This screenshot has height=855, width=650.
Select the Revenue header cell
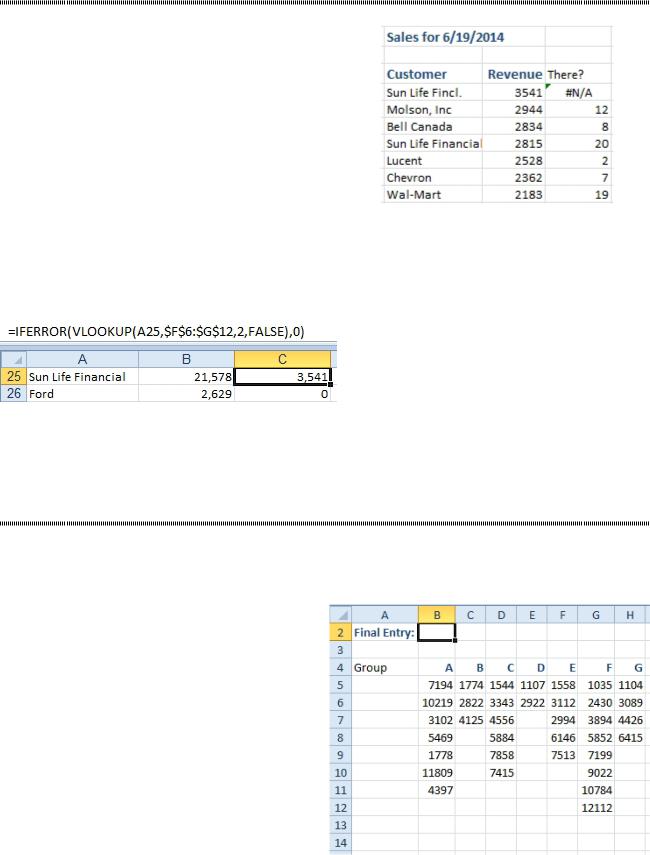point(514,74)
